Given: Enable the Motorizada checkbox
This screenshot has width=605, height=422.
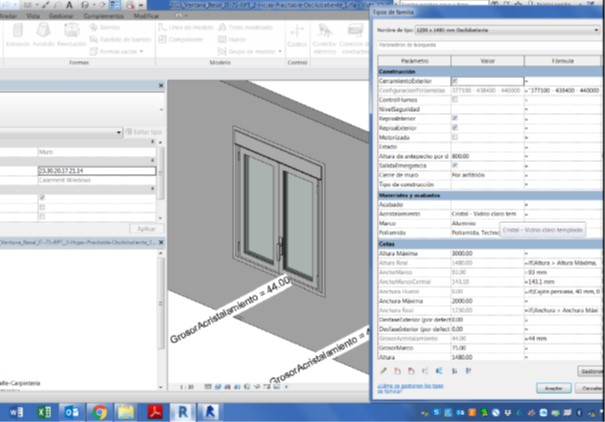Looking at the screenshot, I should coord(455,137).
